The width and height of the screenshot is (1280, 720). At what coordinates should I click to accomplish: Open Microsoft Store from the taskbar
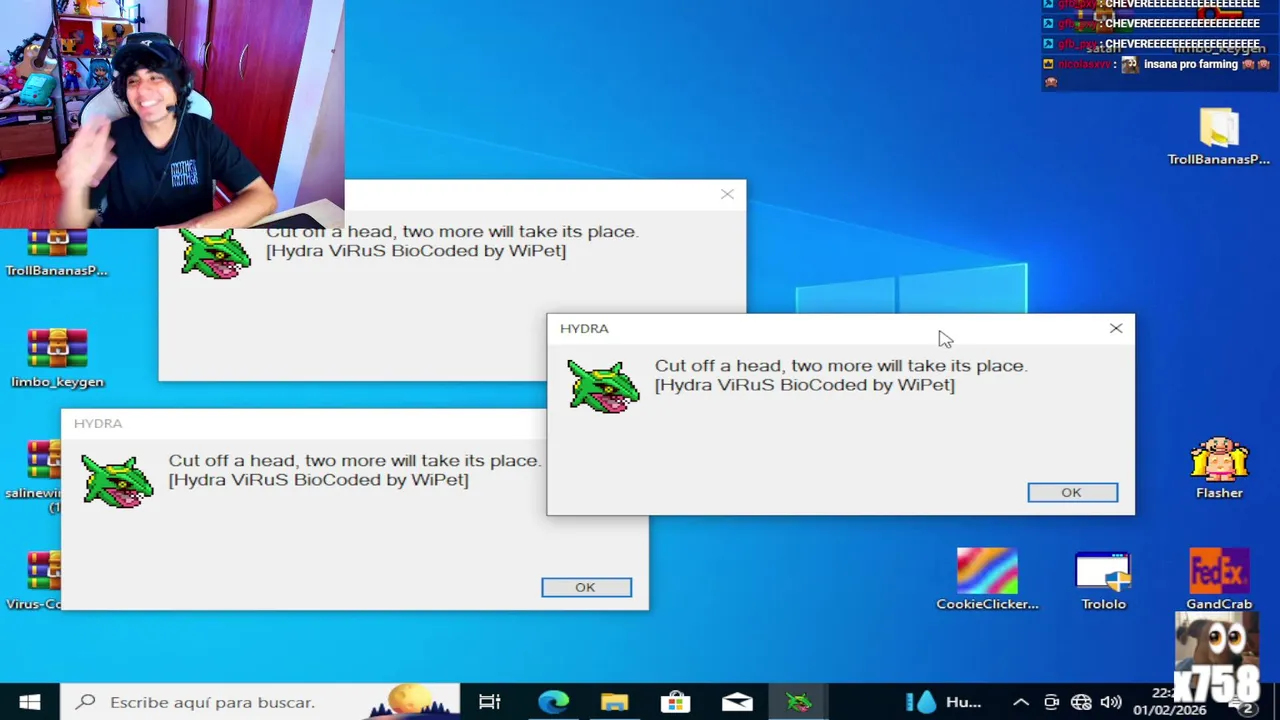(676, 702)
